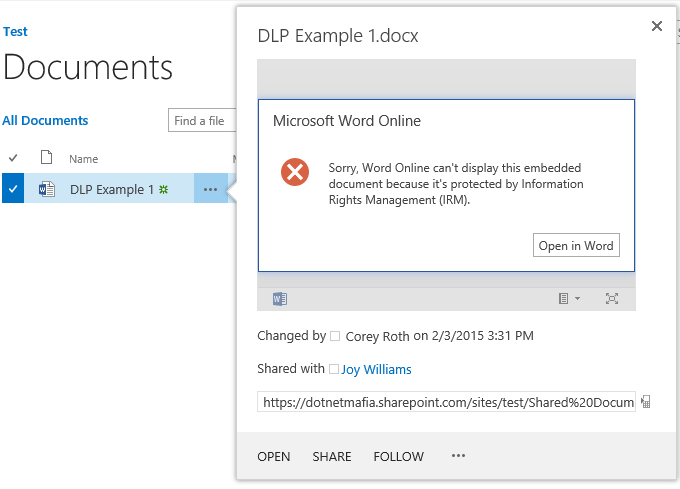Click the Find a file search box
This screenshot has height=489, width=680.
(202, 121)
